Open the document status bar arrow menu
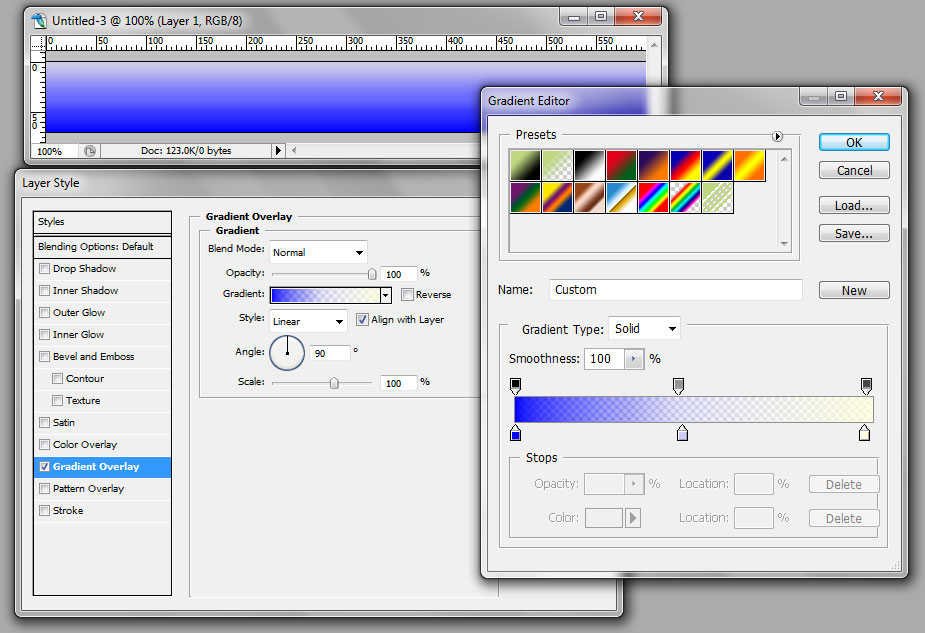This screenshot has width=925, height=633. pos(278,150)
